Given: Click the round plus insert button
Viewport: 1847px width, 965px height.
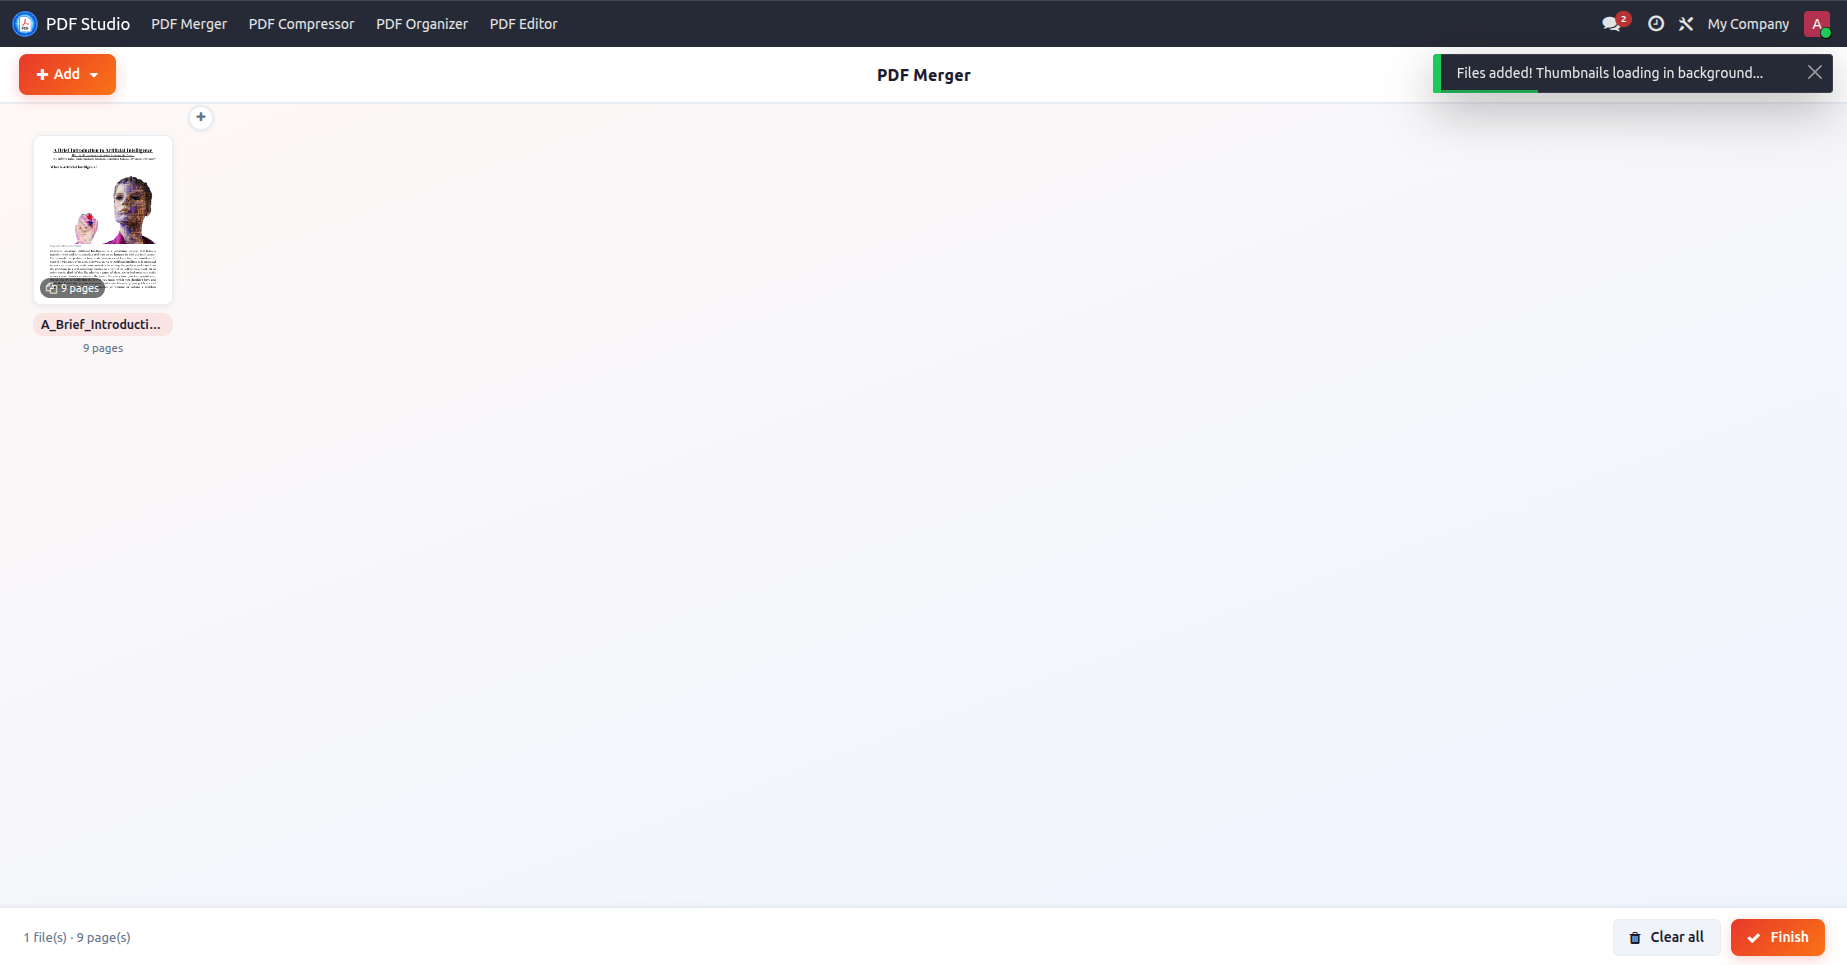Looking at the screenshot, I should [x=201, y=117].
